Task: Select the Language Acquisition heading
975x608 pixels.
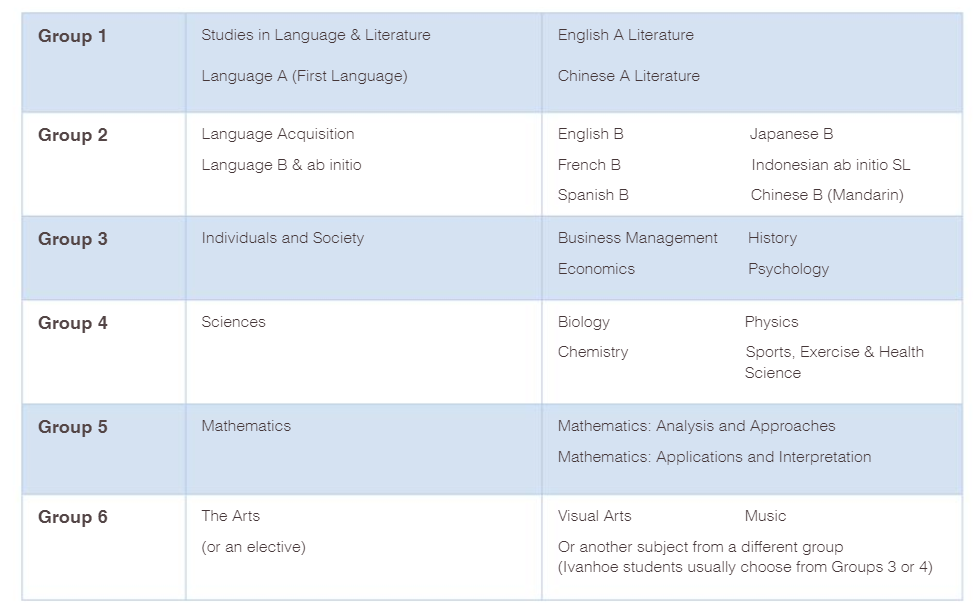Action: (277, 134)
